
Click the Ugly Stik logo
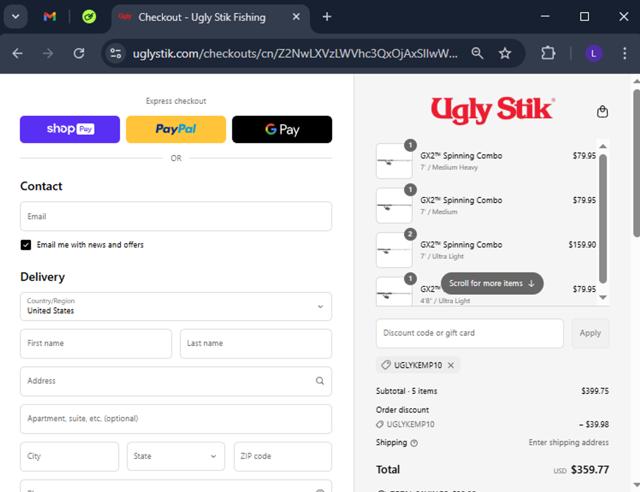click(x=493, y=110)
